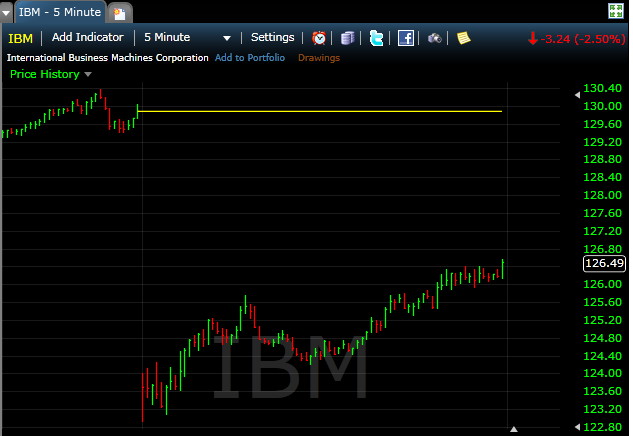
Task: Click the green expand icon at top right
Action: click(x=617, y=11)
